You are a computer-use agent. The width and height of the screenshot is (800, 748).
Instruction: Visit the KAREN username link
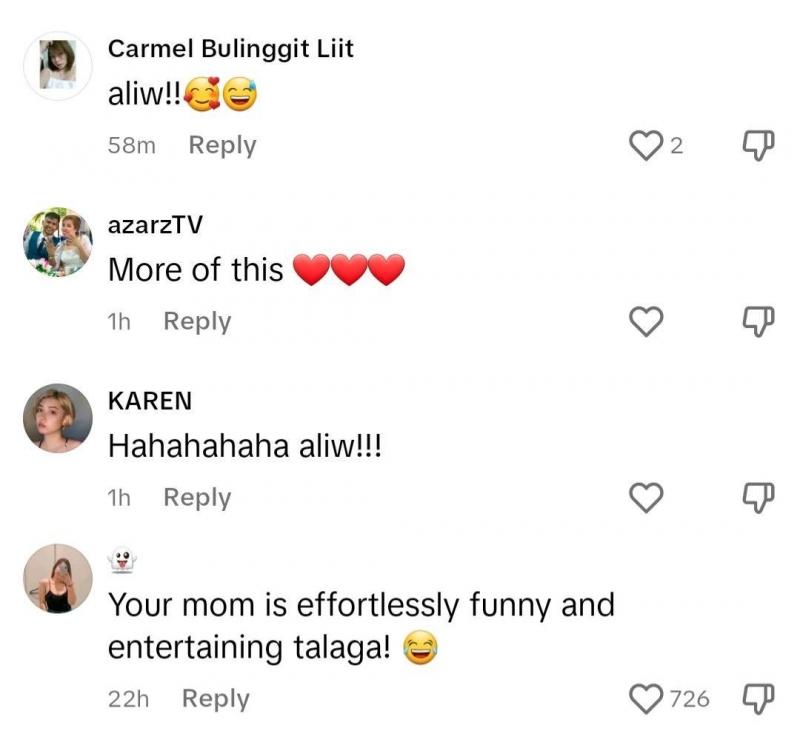[x=150, y=400]
